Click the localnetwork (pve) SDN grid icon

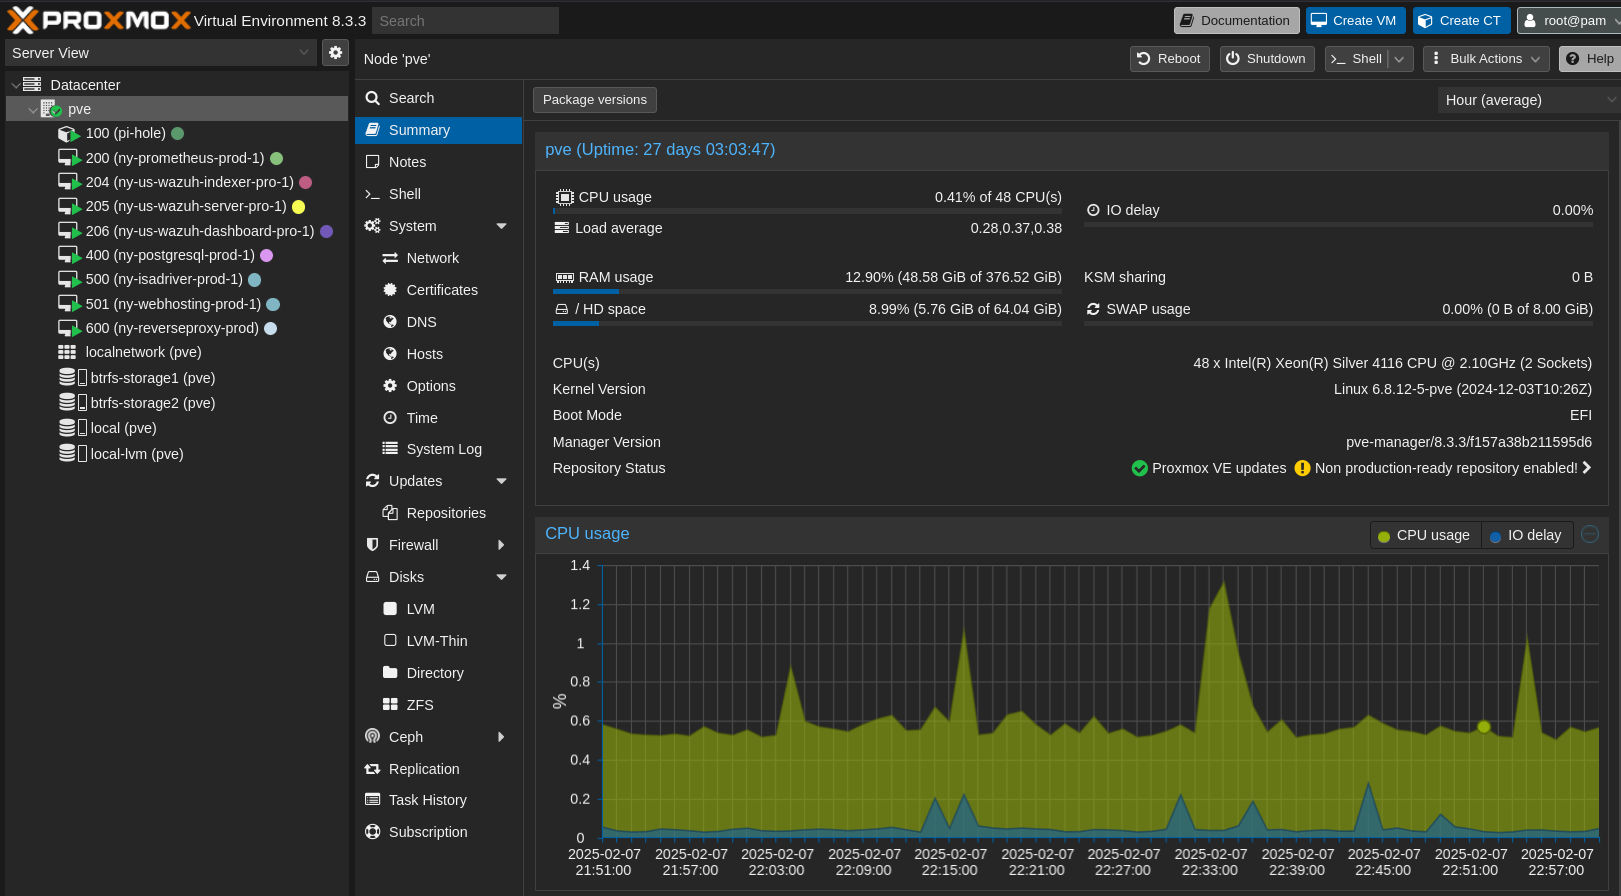[x=67, y=352]
